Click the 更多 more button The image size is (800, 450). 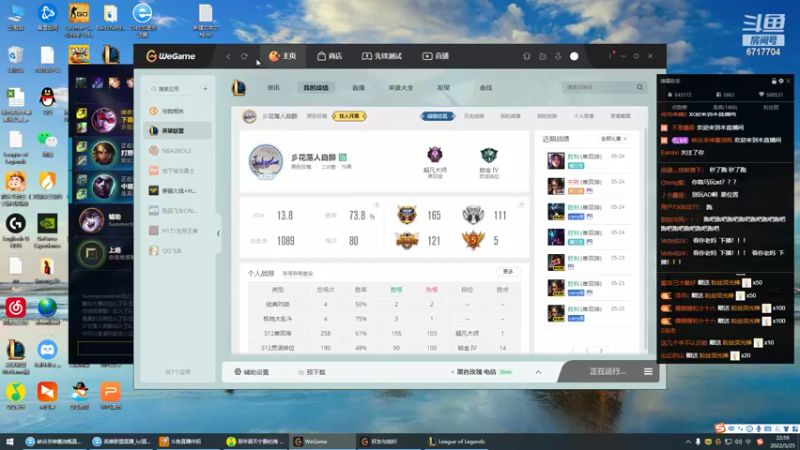pos(508,272)
